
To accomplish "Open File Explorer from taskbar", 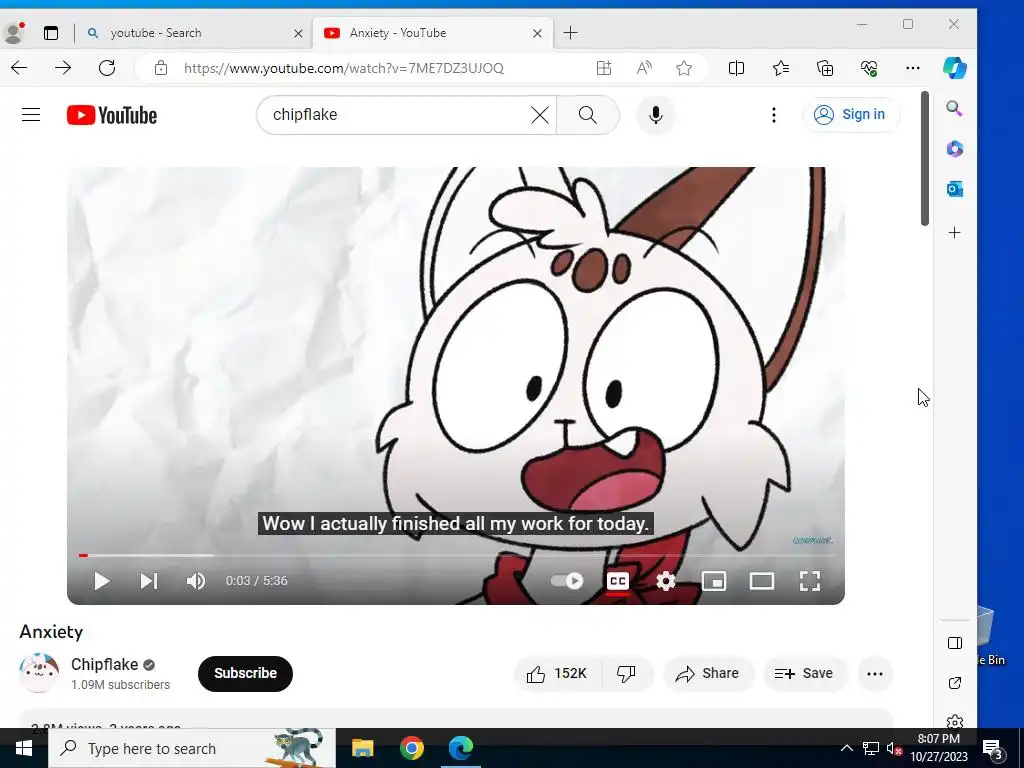I will coord(362,748).
